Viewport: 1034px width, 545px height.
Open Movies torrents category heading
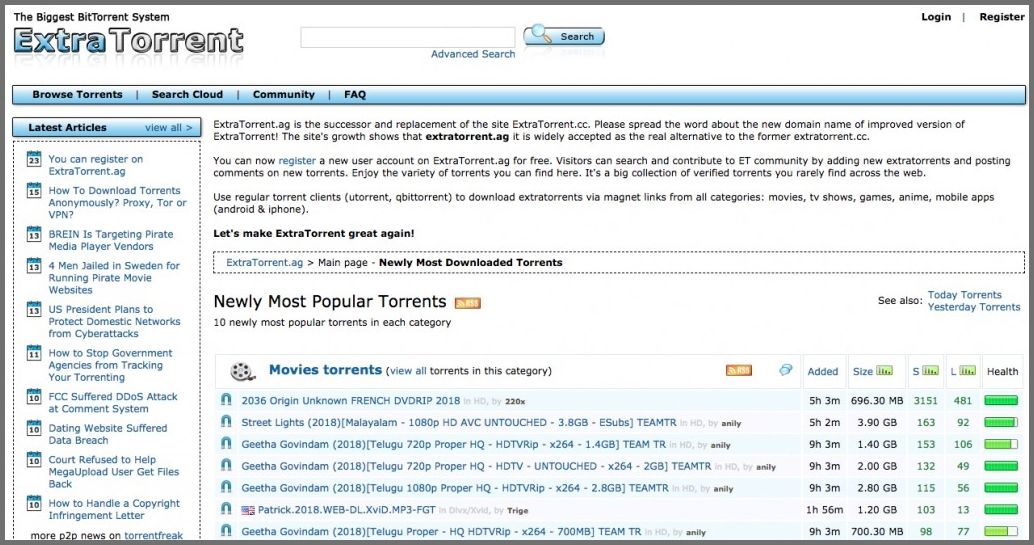tap(325, 369)
